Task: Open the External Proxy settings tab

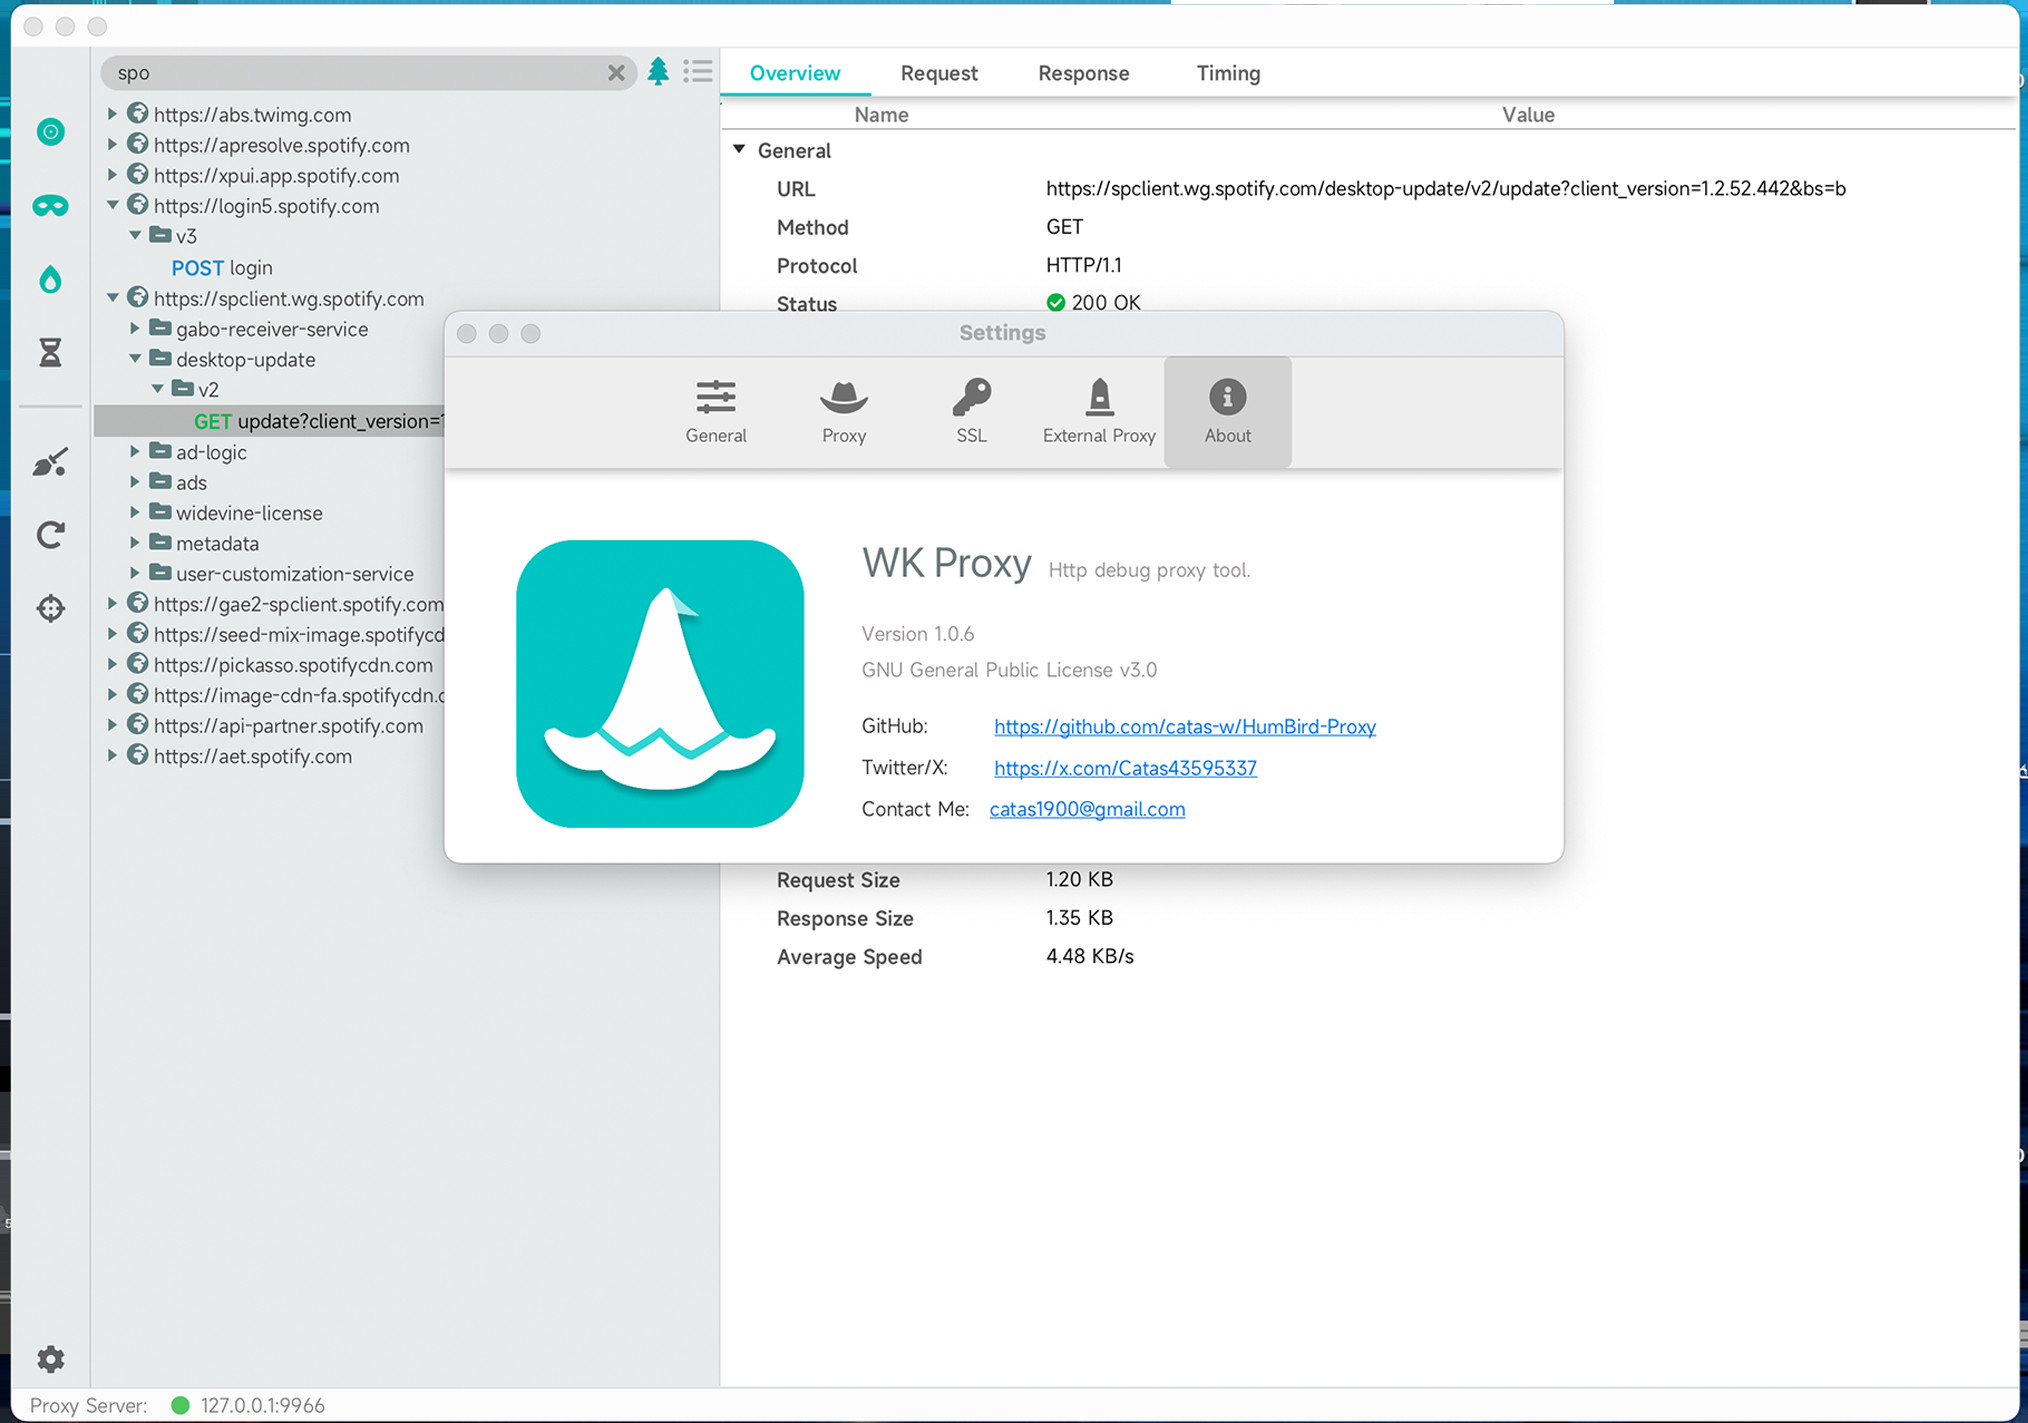Action: [x=1098, y=410]
